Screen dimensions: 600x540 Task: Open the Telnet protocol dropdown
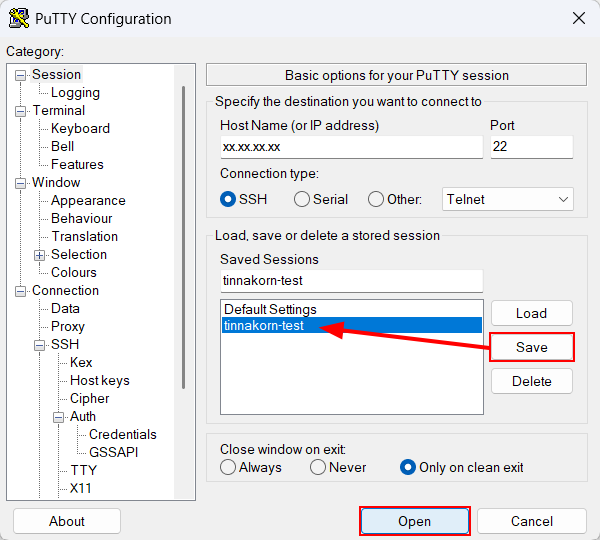point(508,199)
